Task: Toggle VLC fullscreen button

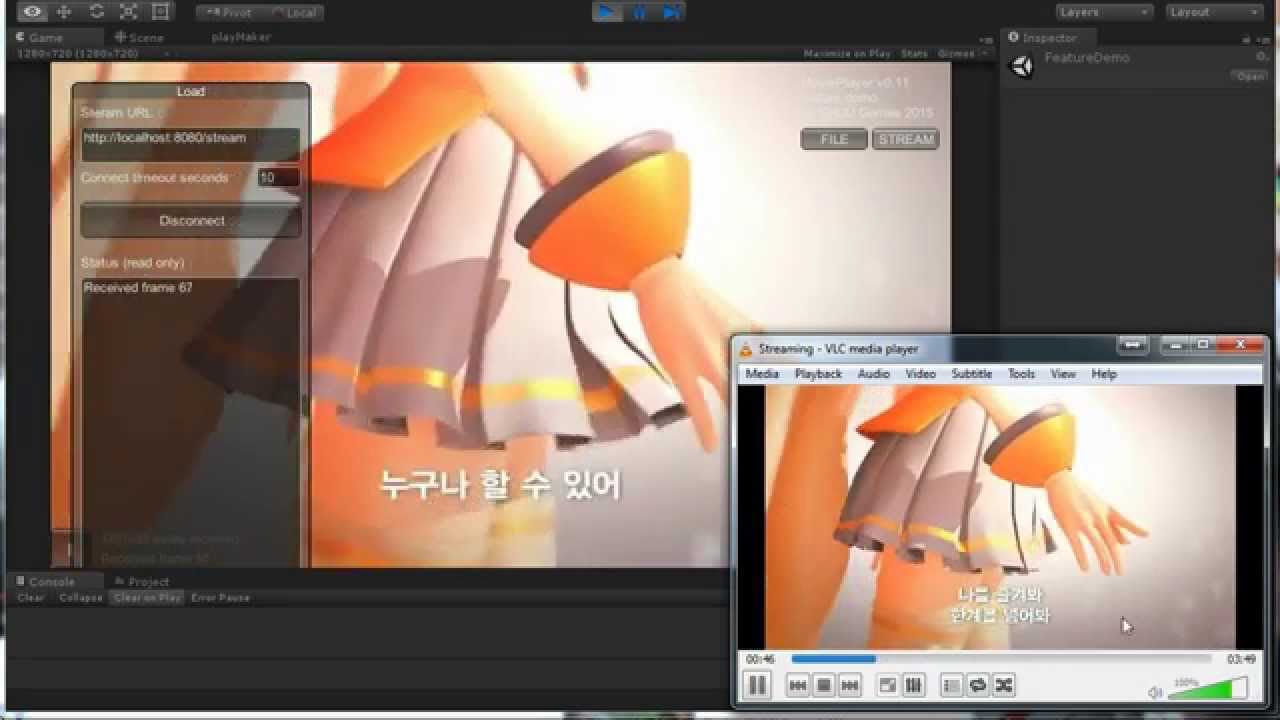Action: coord(887,685)
